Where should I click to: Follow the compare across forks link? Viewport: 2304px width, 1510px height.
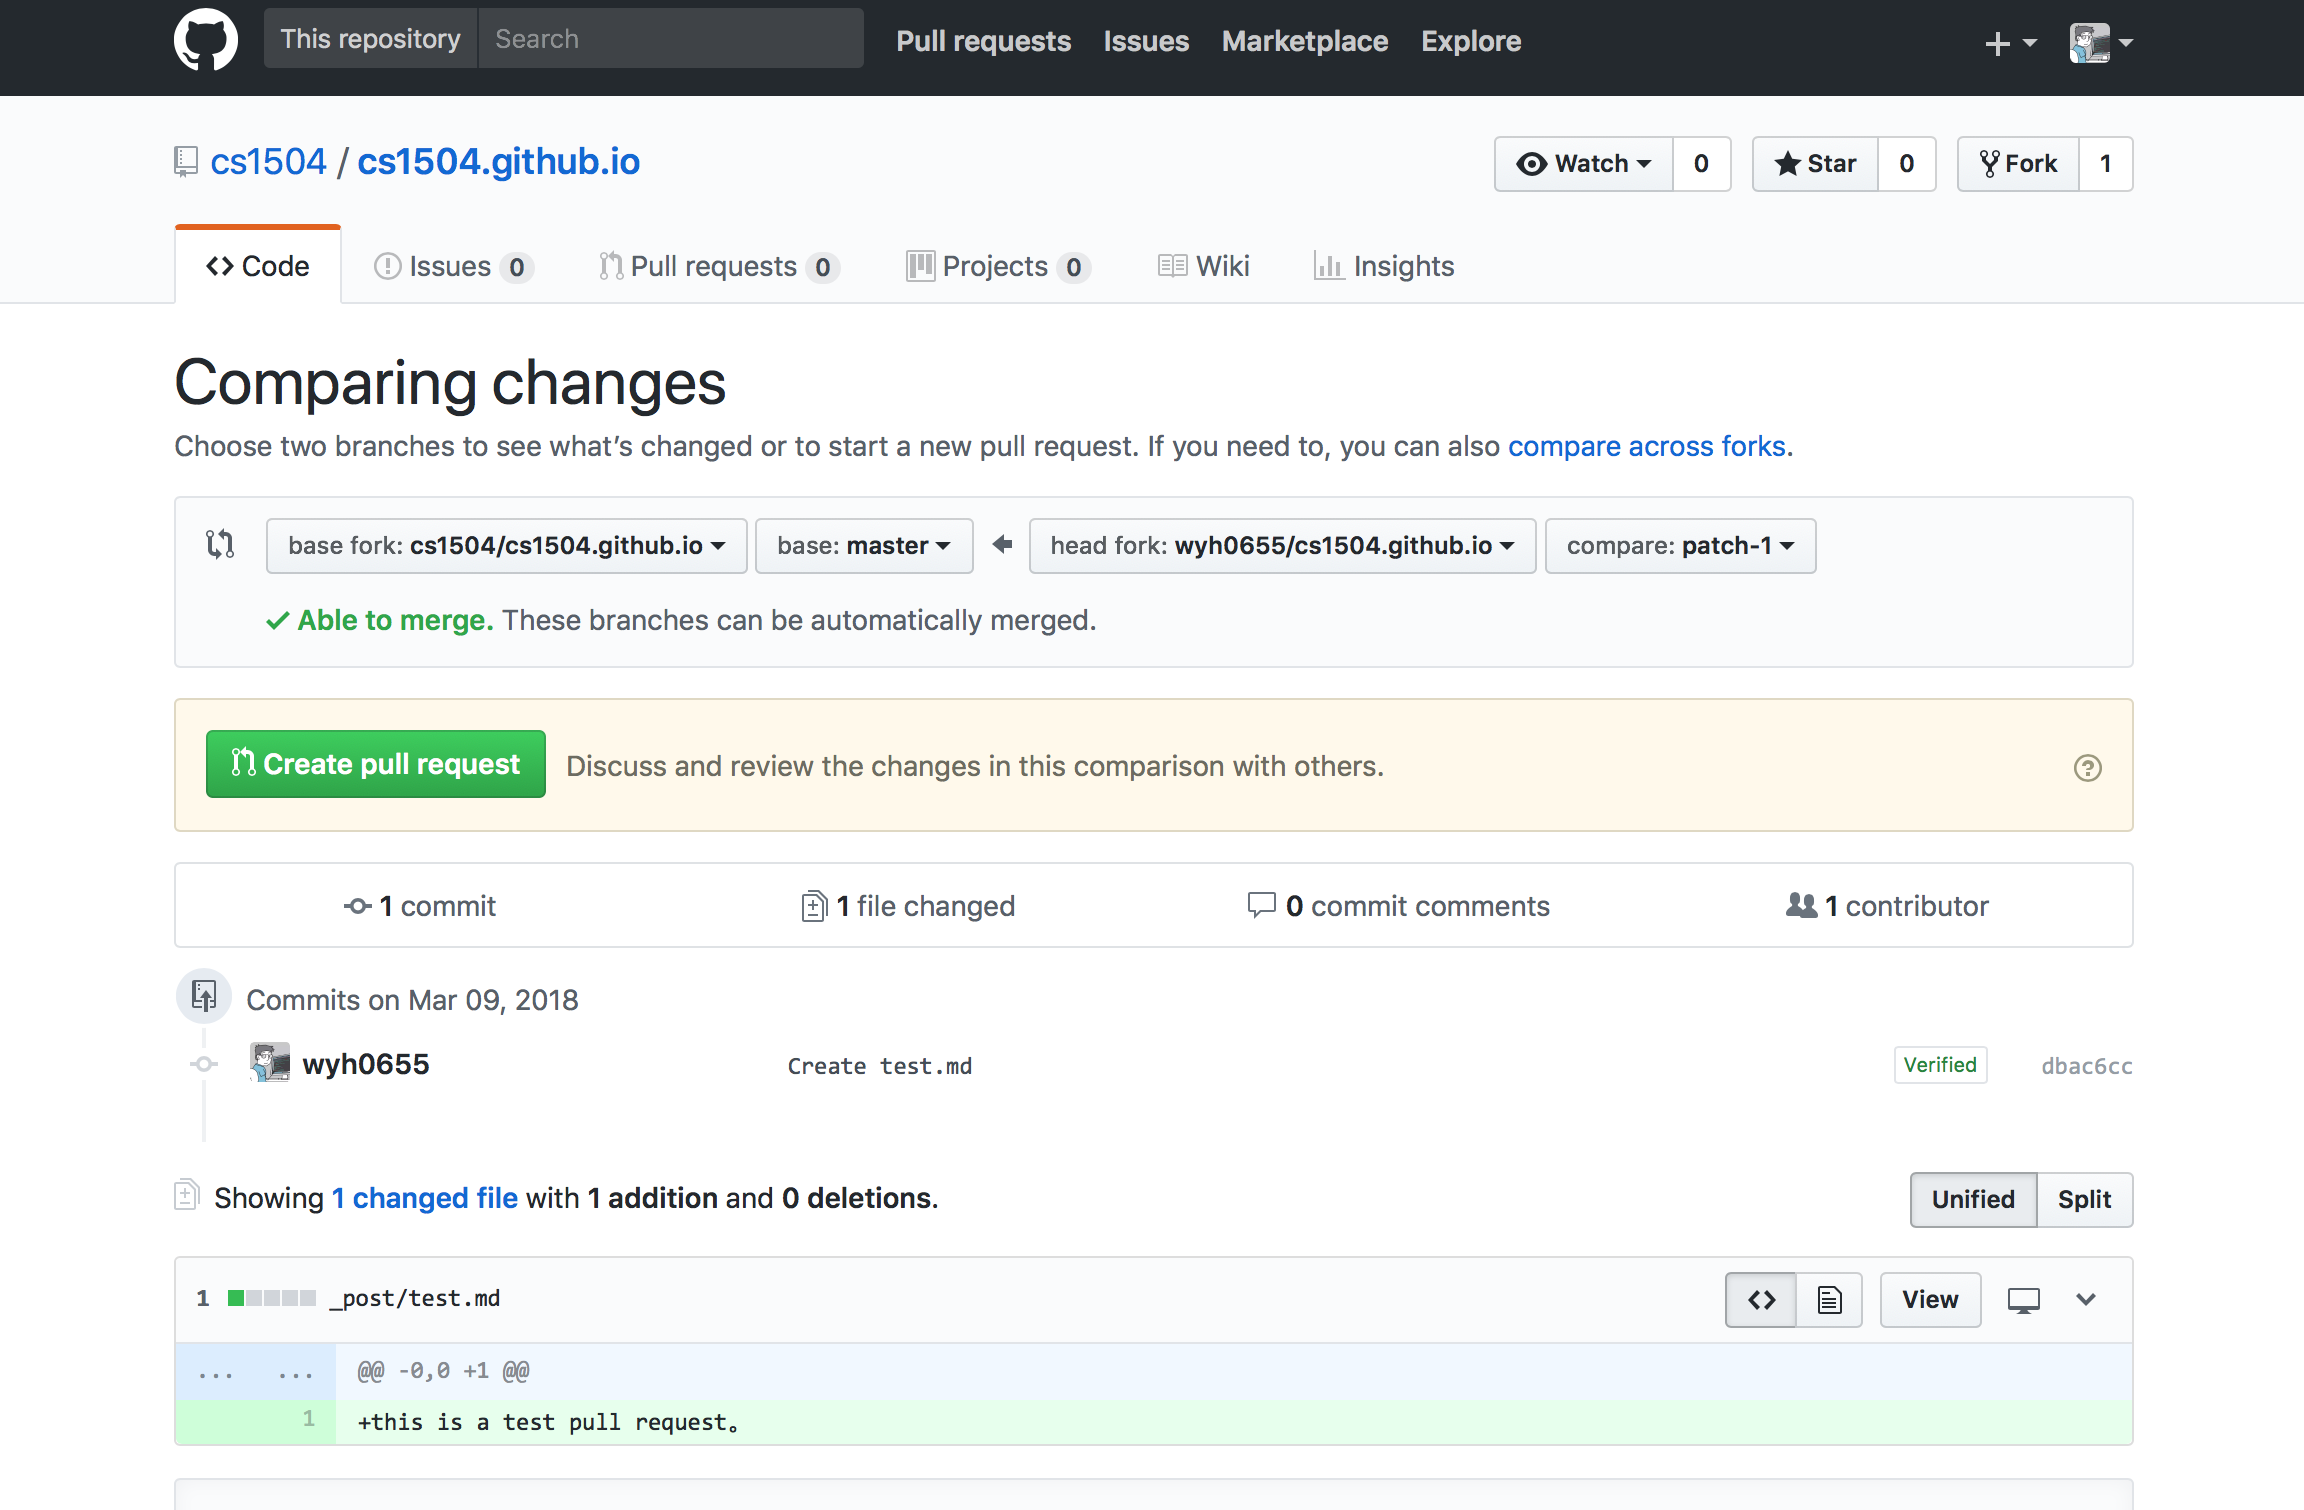pyautogui.click(x=1647, y=446)
